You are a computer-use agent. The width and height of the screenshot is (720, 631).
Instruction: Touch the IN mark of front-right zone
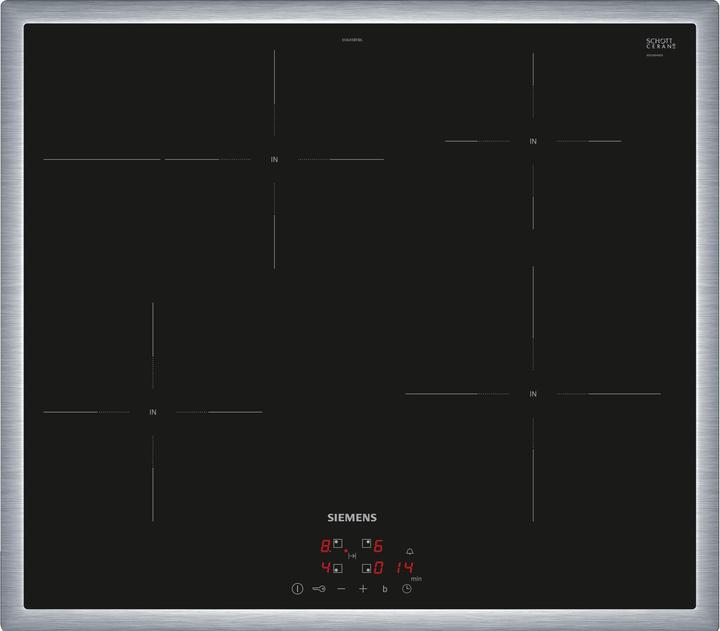pyautogui.click(x=533, y=394)
